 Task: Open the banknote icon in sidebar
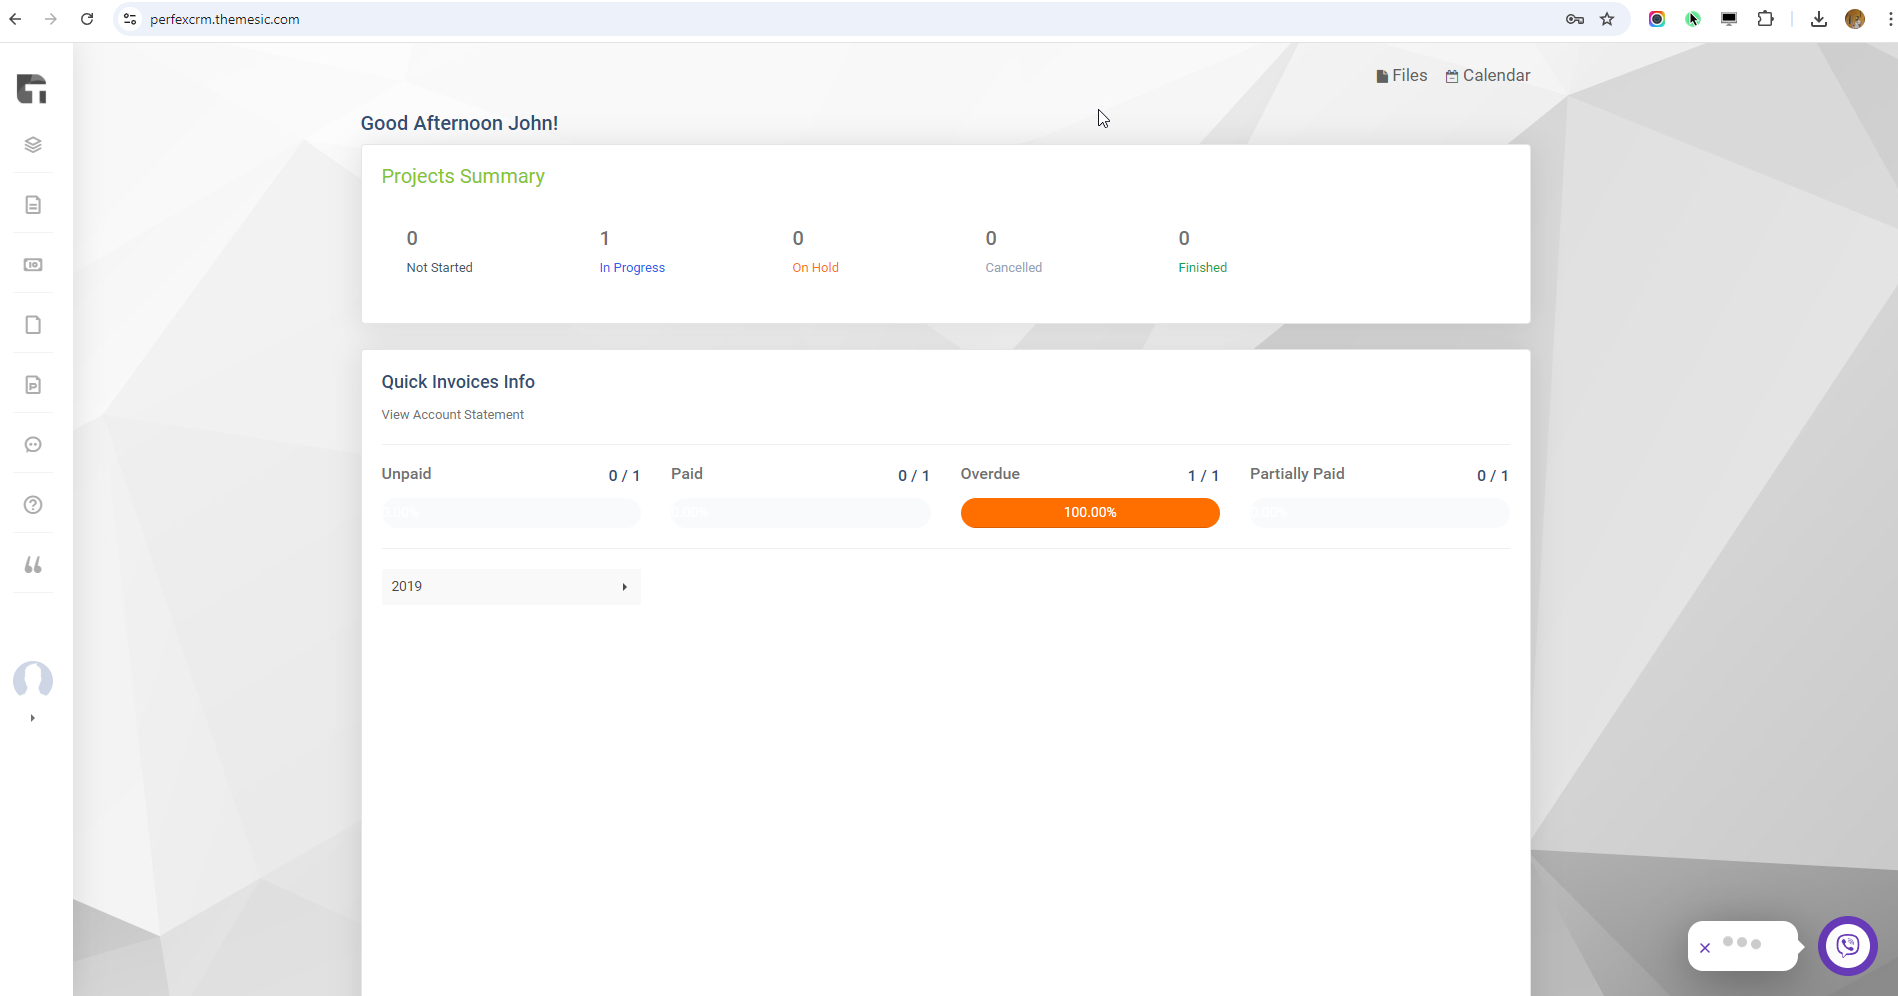coord(33,265)
